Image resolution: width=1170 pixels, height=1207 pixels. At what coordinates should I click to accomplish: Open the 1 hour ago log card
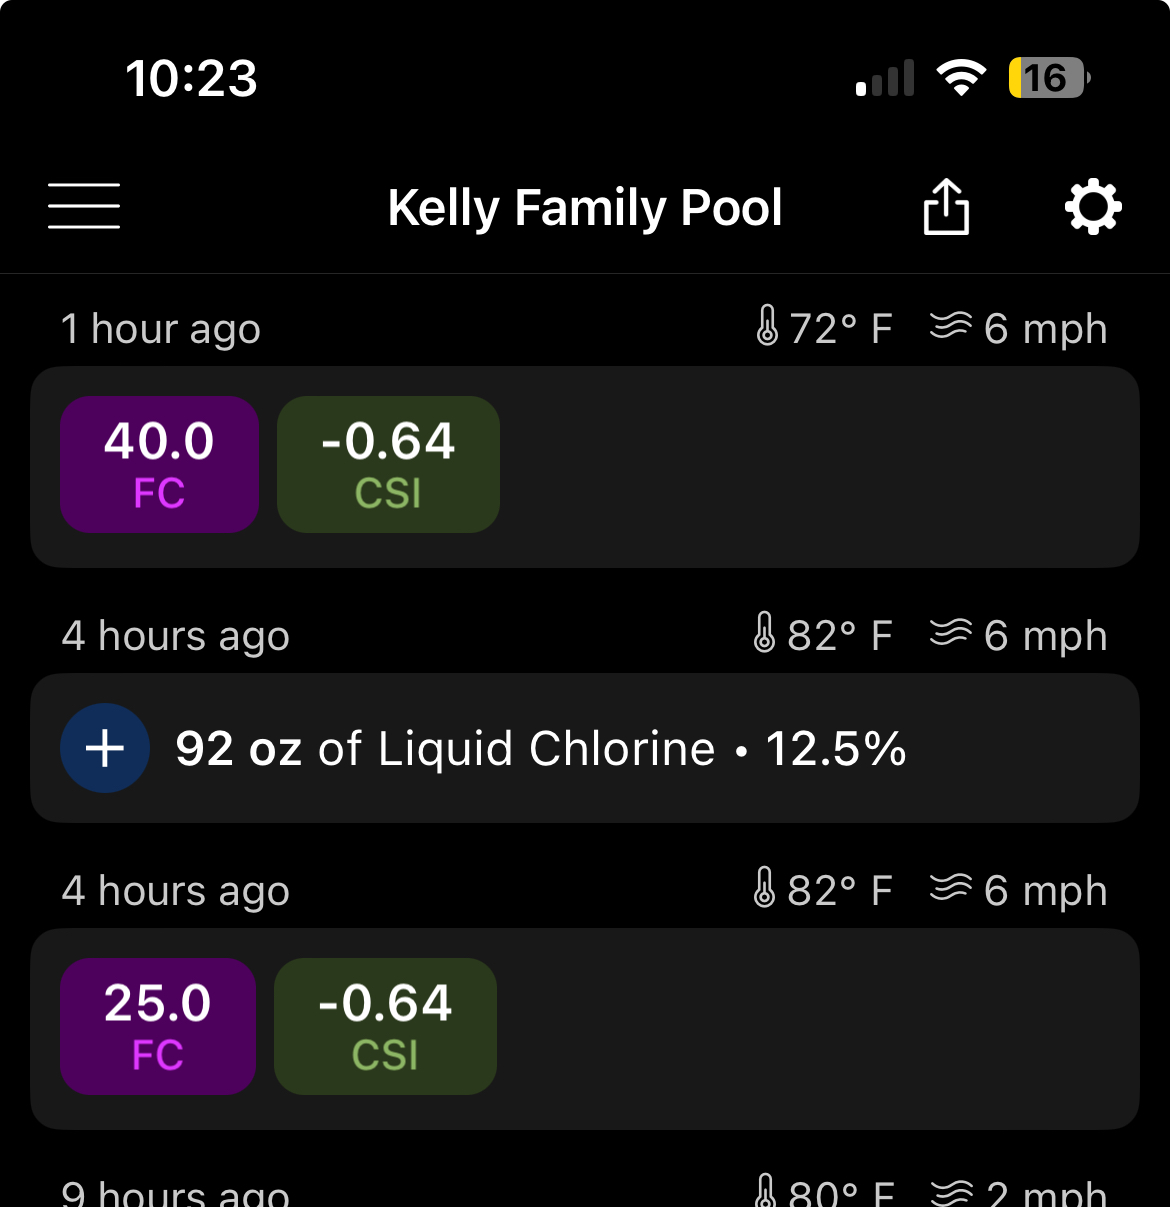[585, 467]
